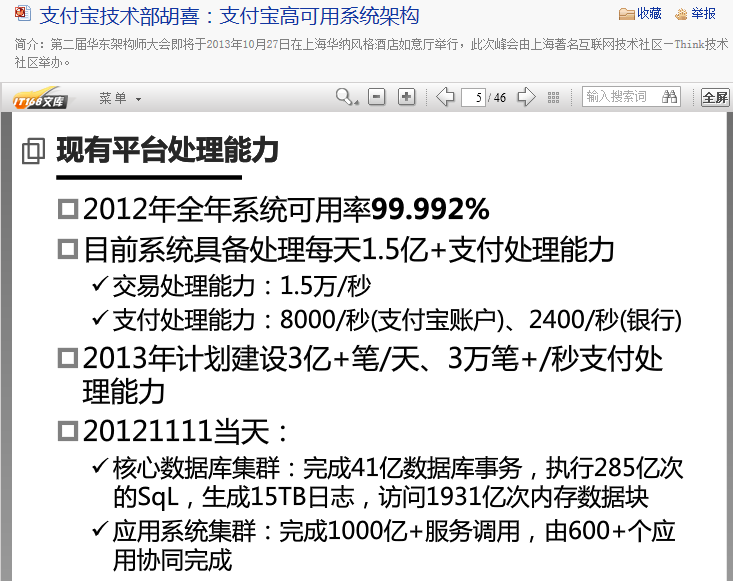
Task: Click the PowerPoint document icon beside title
Action: [x=22, y=14]
